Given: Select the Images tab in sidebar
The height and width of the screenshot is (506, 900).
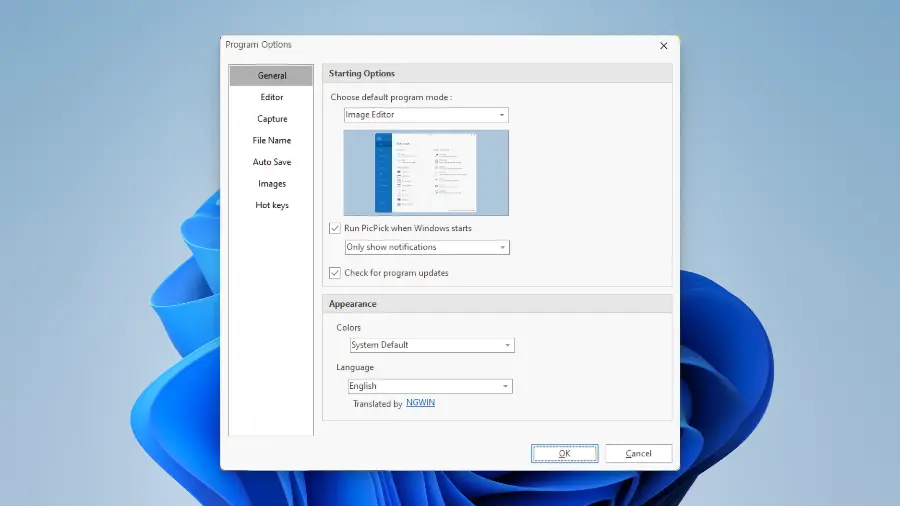Looking at the screenshot, I should (271, 184).
